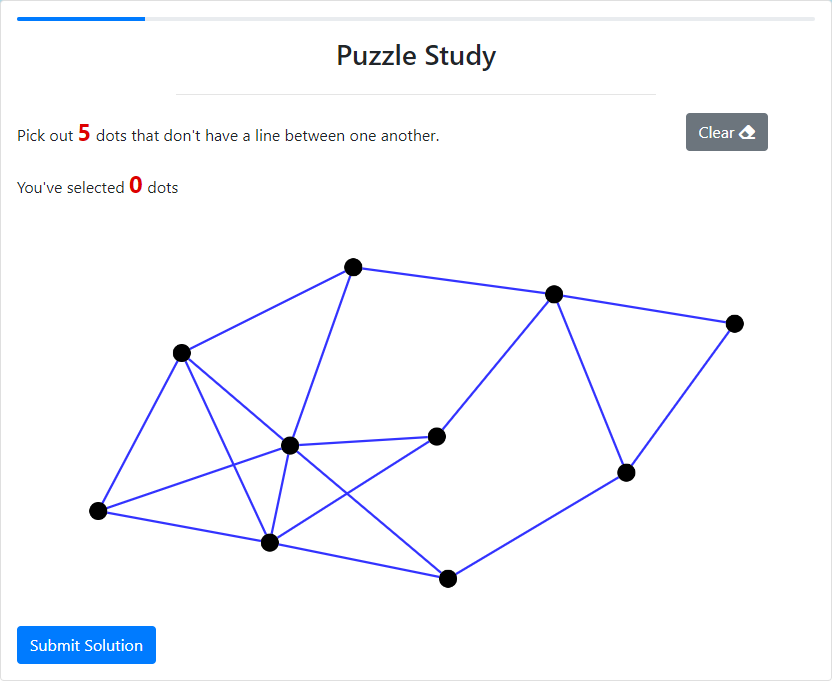Screen dimensions: 832x681
Task: Click the "You've selected" status text
Action: tap(71, 188)
